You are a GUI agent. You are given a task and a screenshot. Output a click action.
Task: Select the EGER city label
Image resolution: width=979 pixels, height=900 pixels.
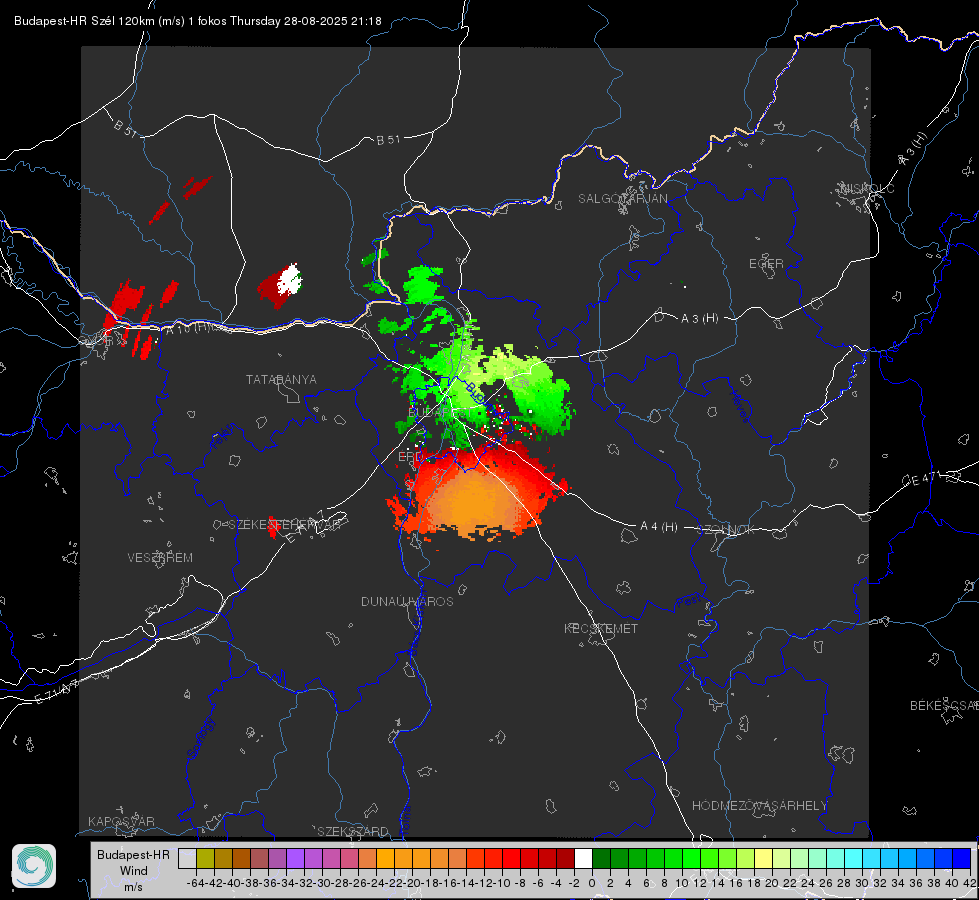tap(766, 264)
